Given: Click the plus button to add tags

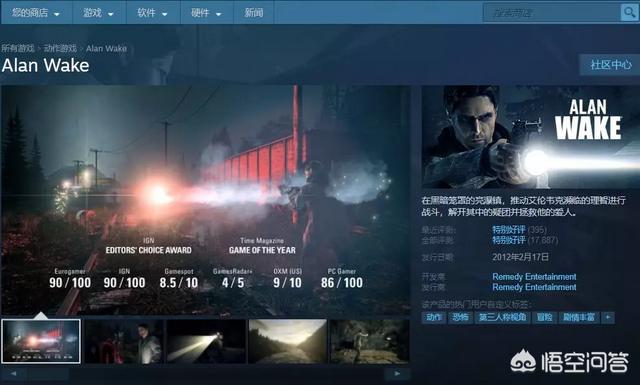Looking at the screenshot, I should click(608, 317).
